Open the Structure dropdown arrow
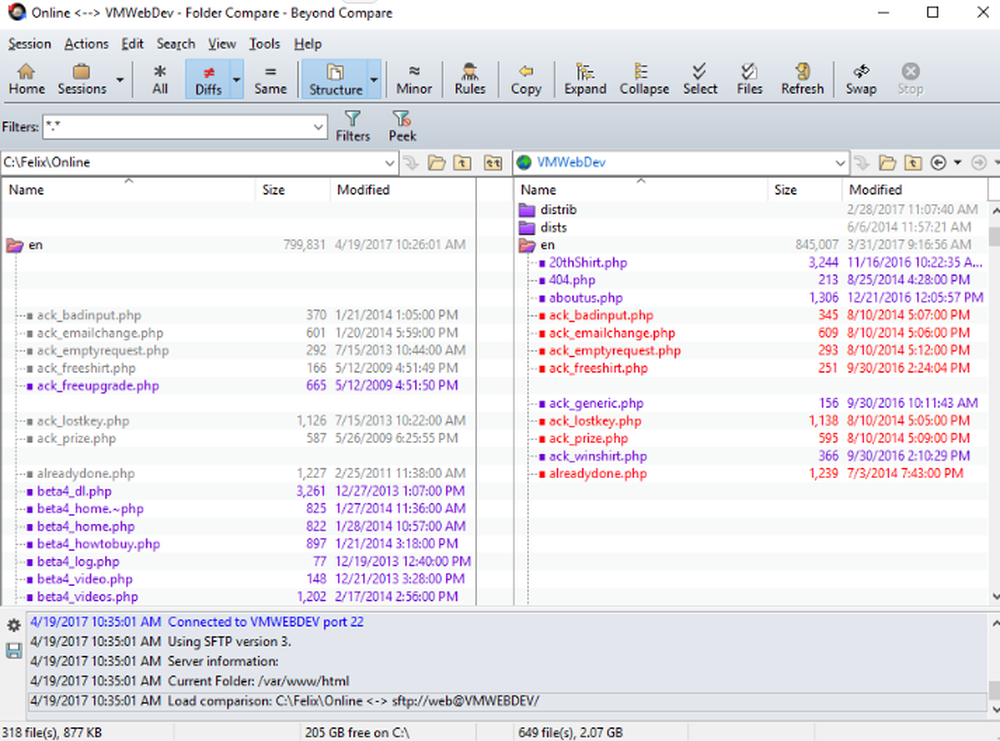The width and height of the screenshot is (1000, 741). coord(374,80)
